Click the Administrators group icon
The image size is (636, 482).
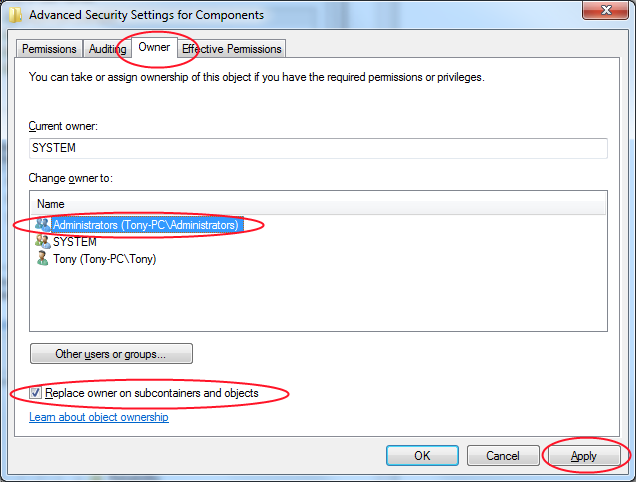coord(43,225)
